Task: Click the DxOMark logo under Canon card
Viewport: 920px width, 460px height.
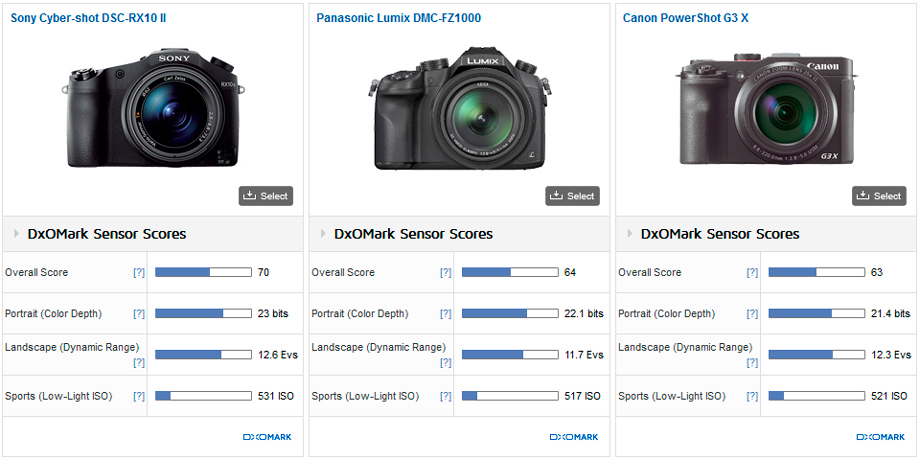Action: pos(881,437)
